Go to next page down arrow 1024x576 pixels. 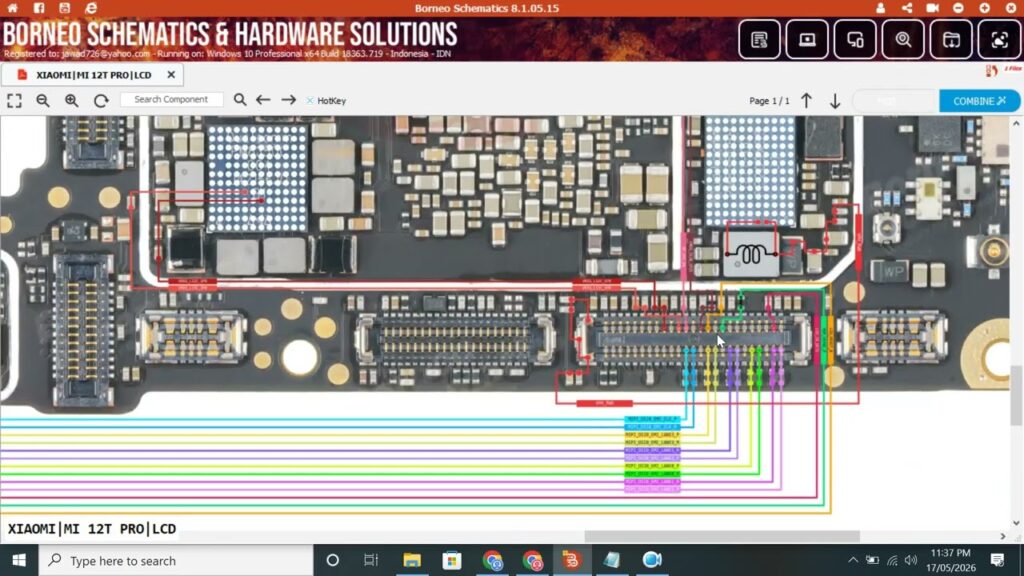click(835, 101)
